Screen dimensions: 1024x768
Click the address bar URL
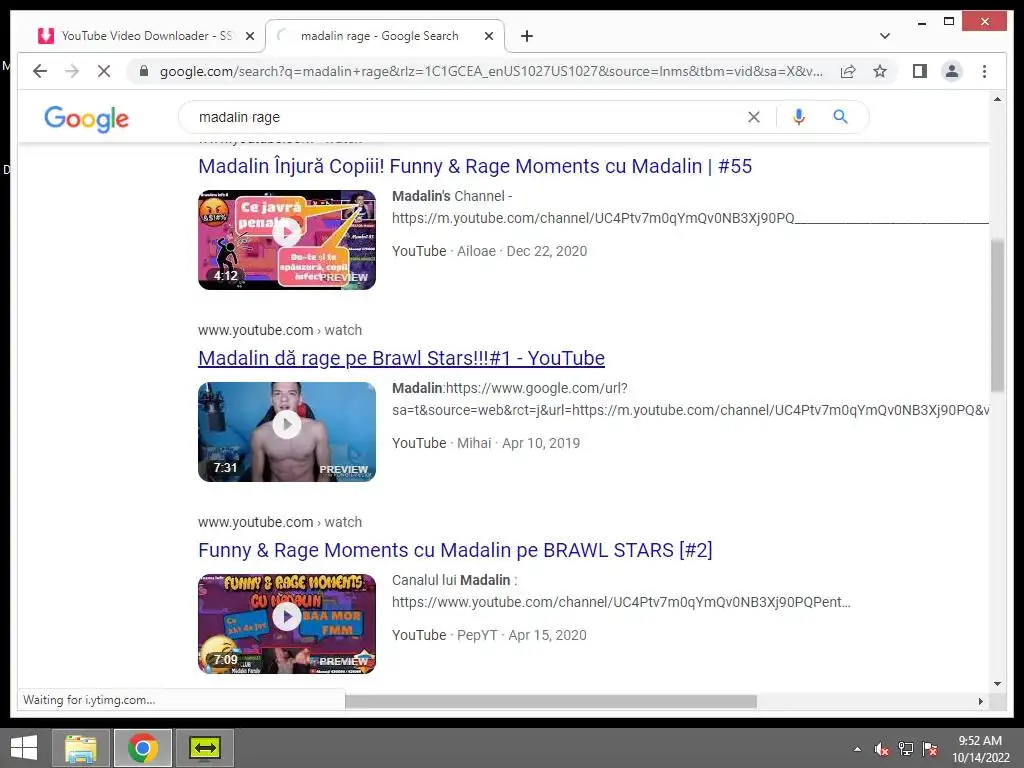click(x=490, y=71)
